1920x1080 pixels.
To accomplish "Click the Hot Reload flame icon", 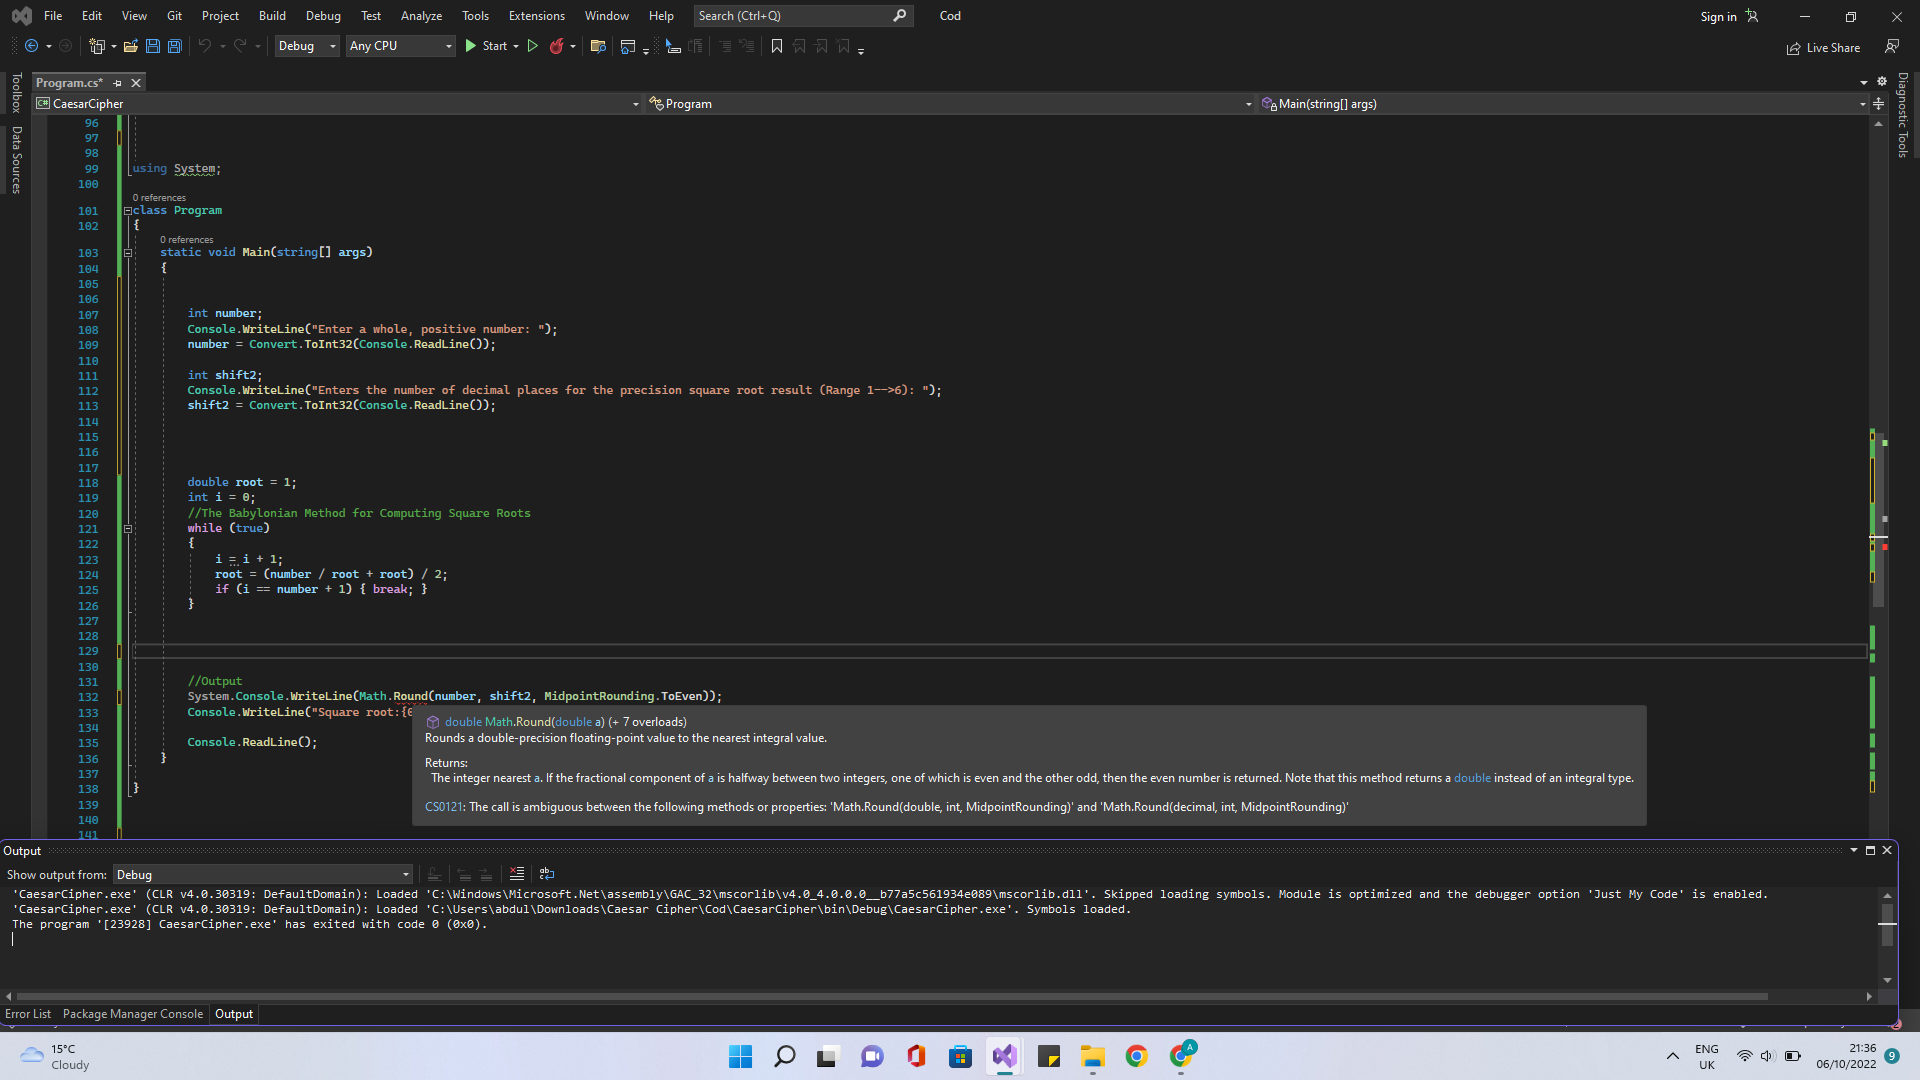I will (x=557, y=46).
